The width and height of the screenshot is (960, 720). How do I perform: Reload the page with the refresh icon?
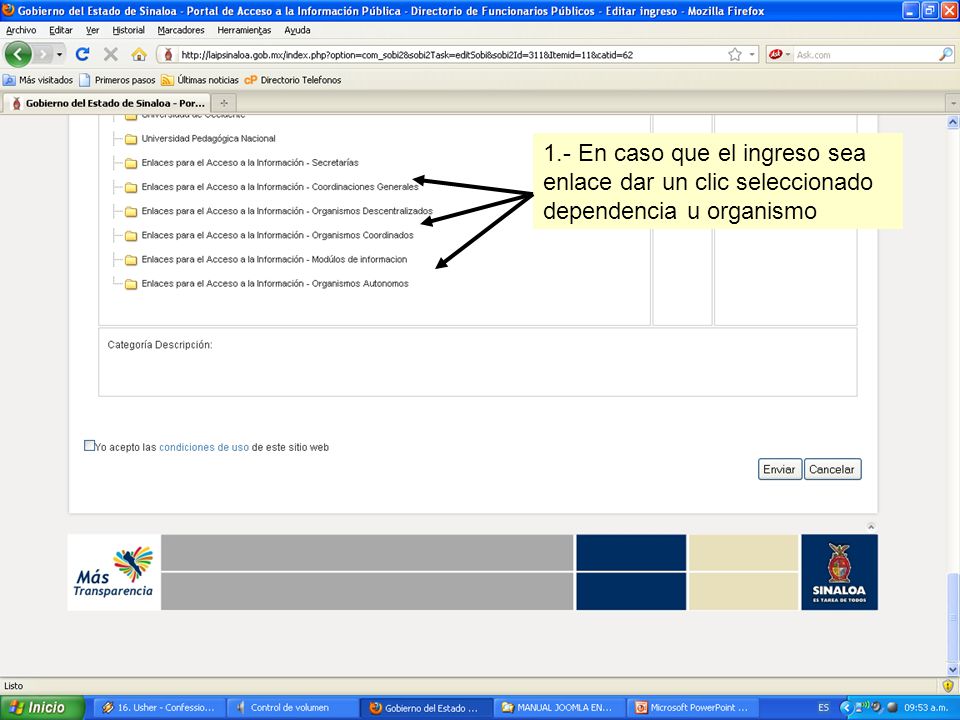pos(82,54)
